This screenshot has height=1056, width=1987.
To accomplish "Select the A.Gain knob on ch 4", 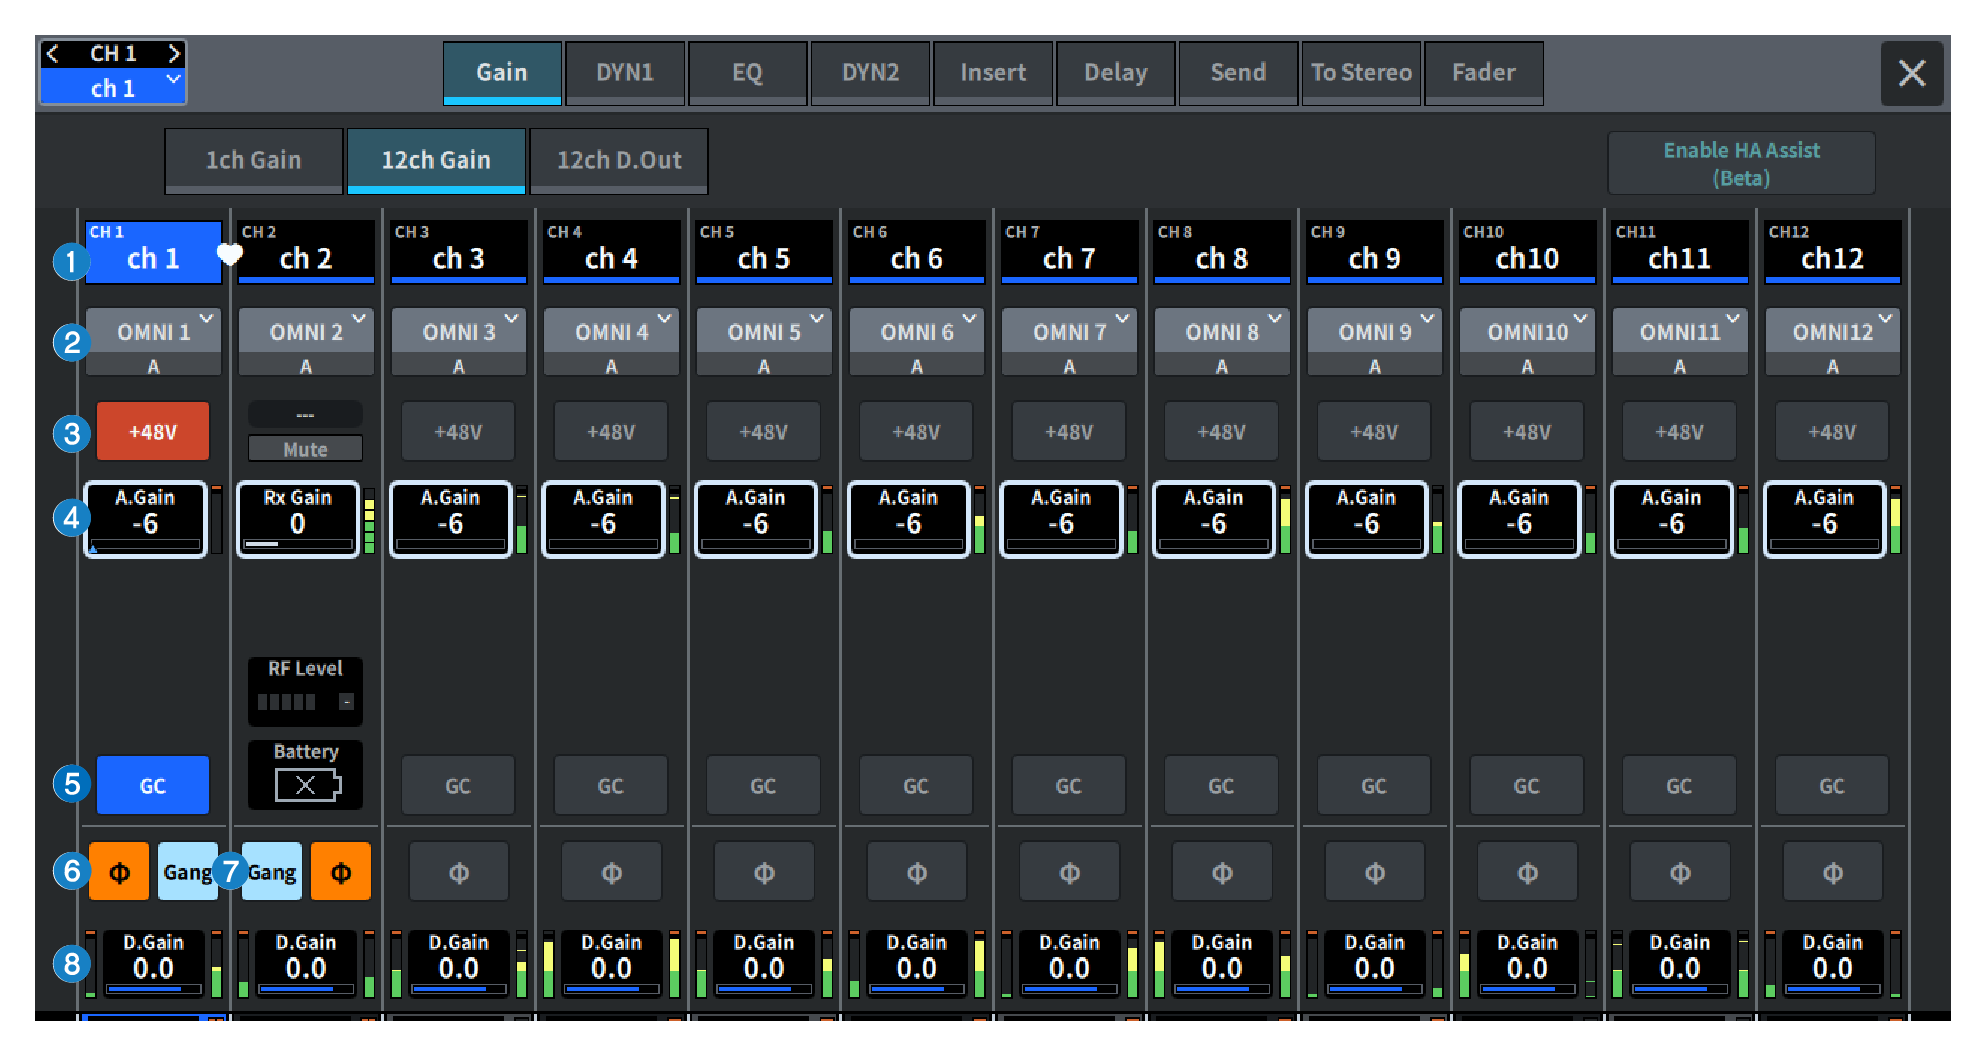I will [603, 519].
